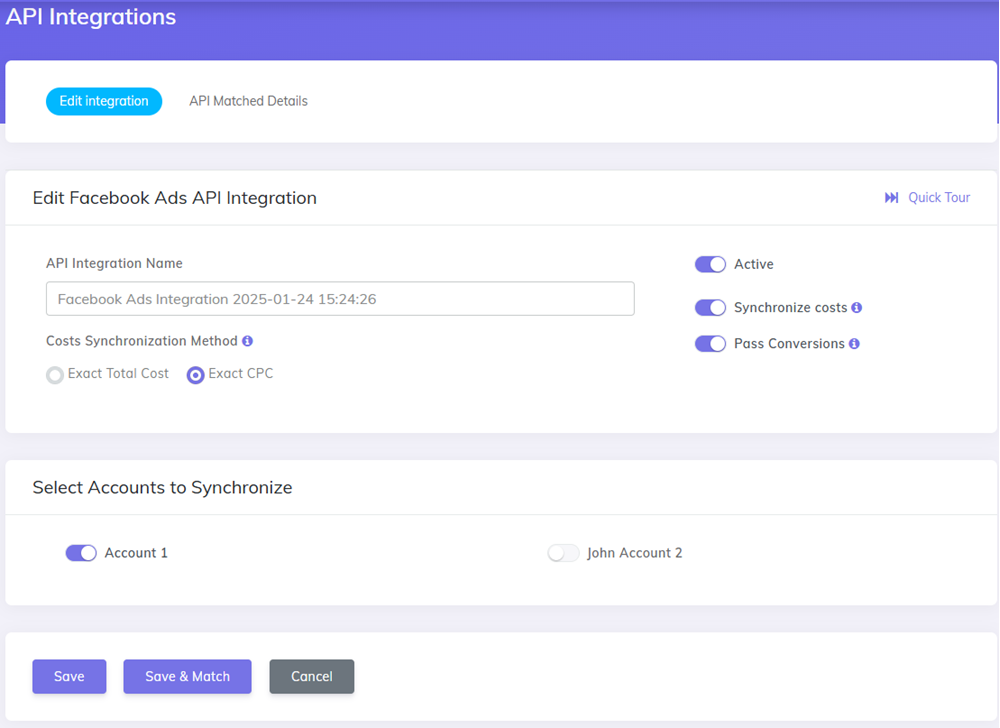Turn off the Pass Conversions switch
1000x728 pixels.
[710, 344]
